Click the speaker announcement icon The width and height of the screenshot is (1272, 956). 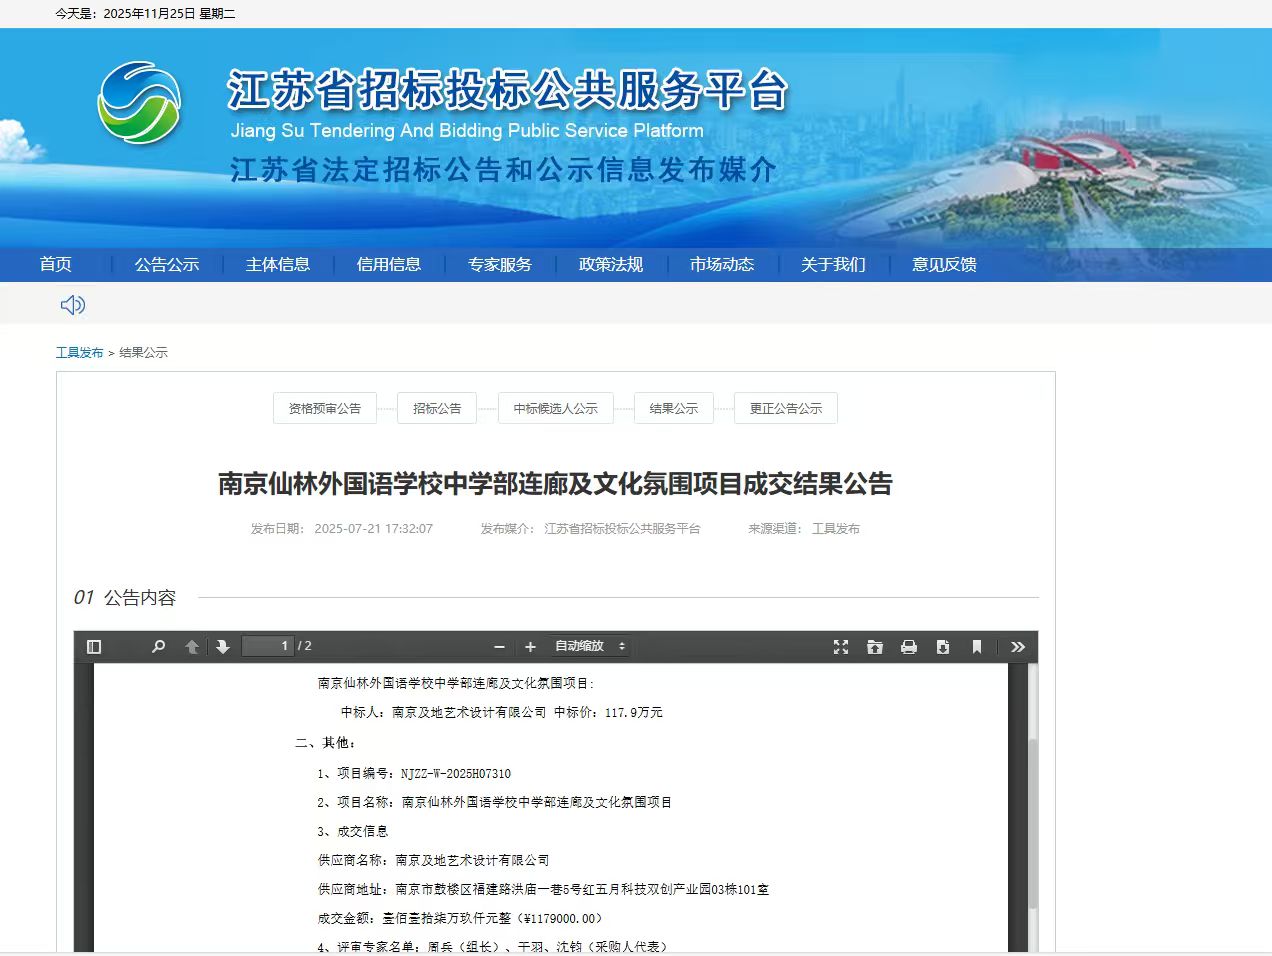click(x=73, y=305)
